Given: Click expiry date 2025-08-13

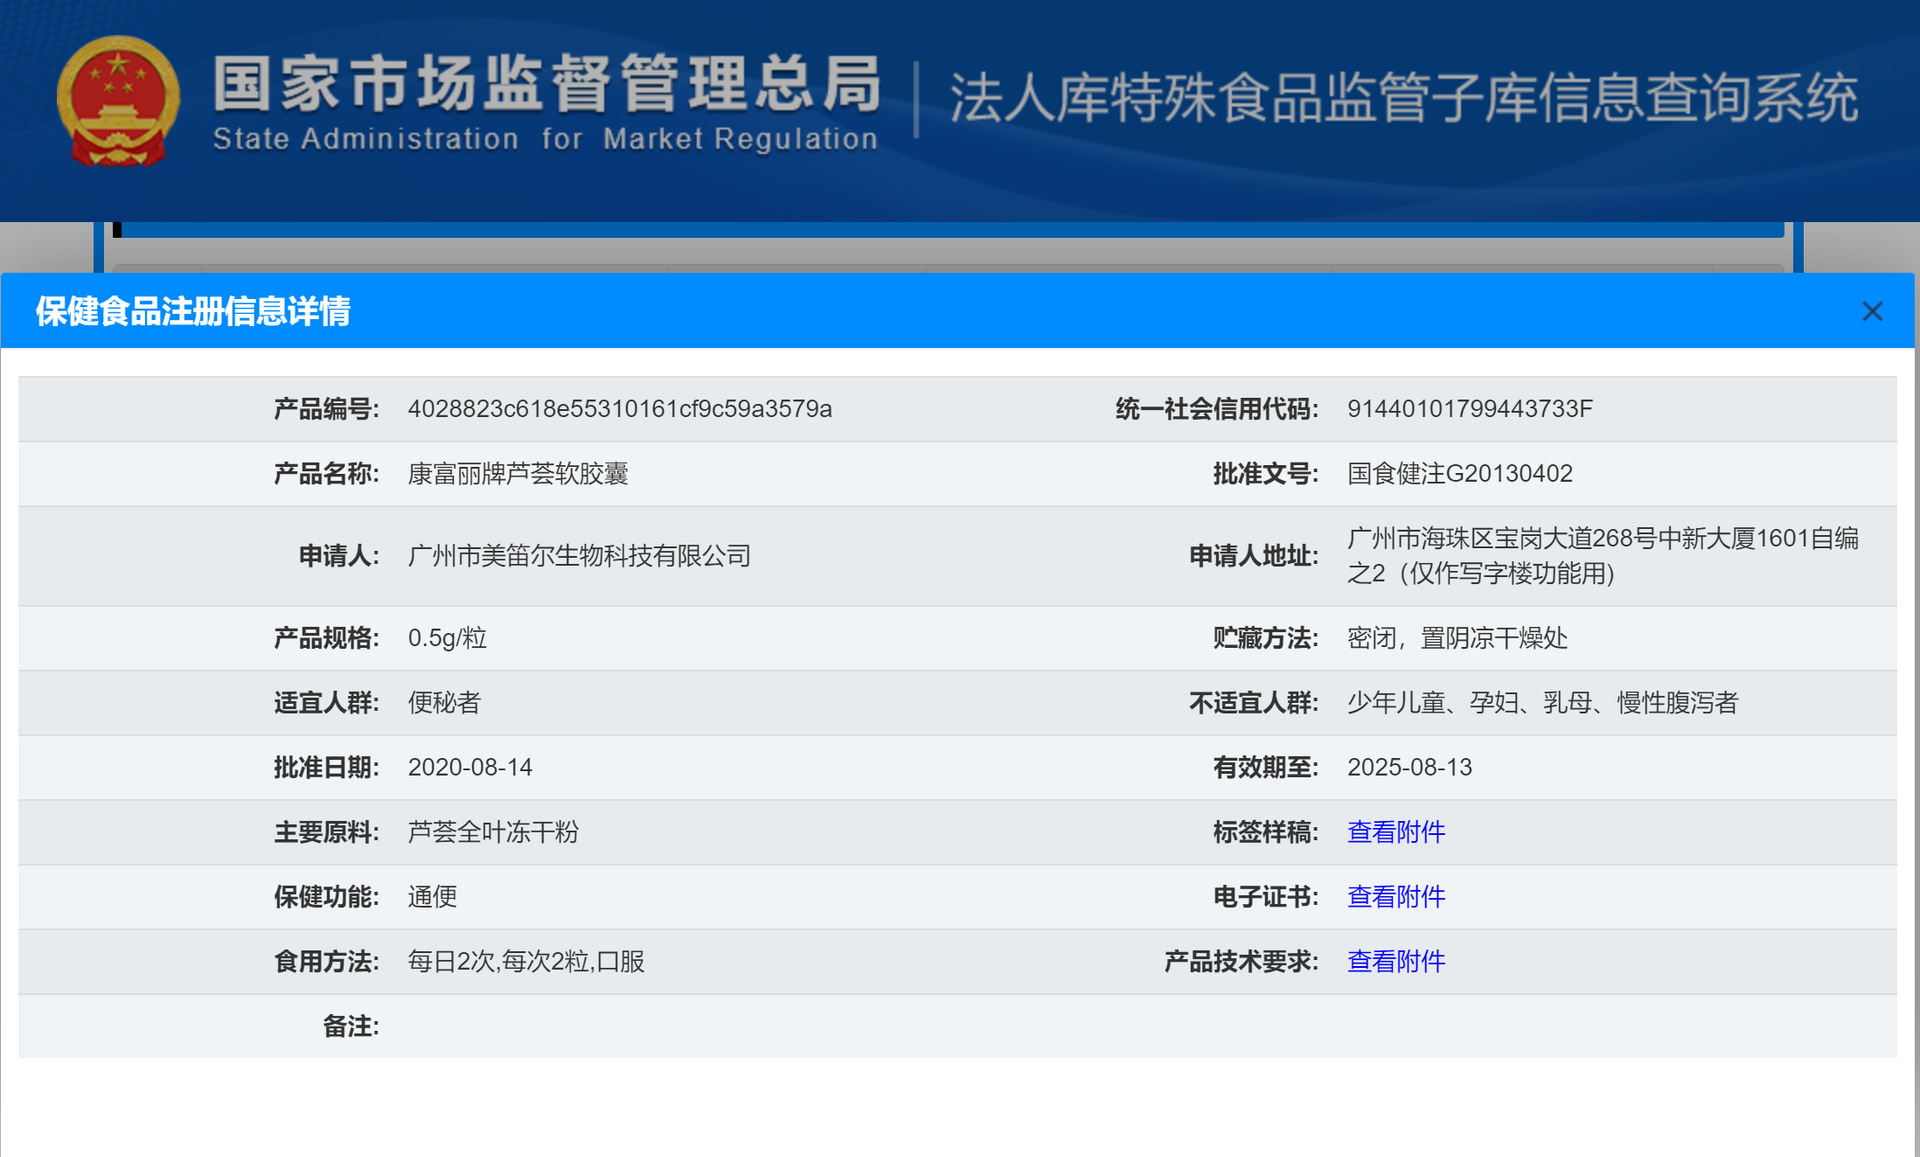Looking at the screenshot, I should [1409, 767].
